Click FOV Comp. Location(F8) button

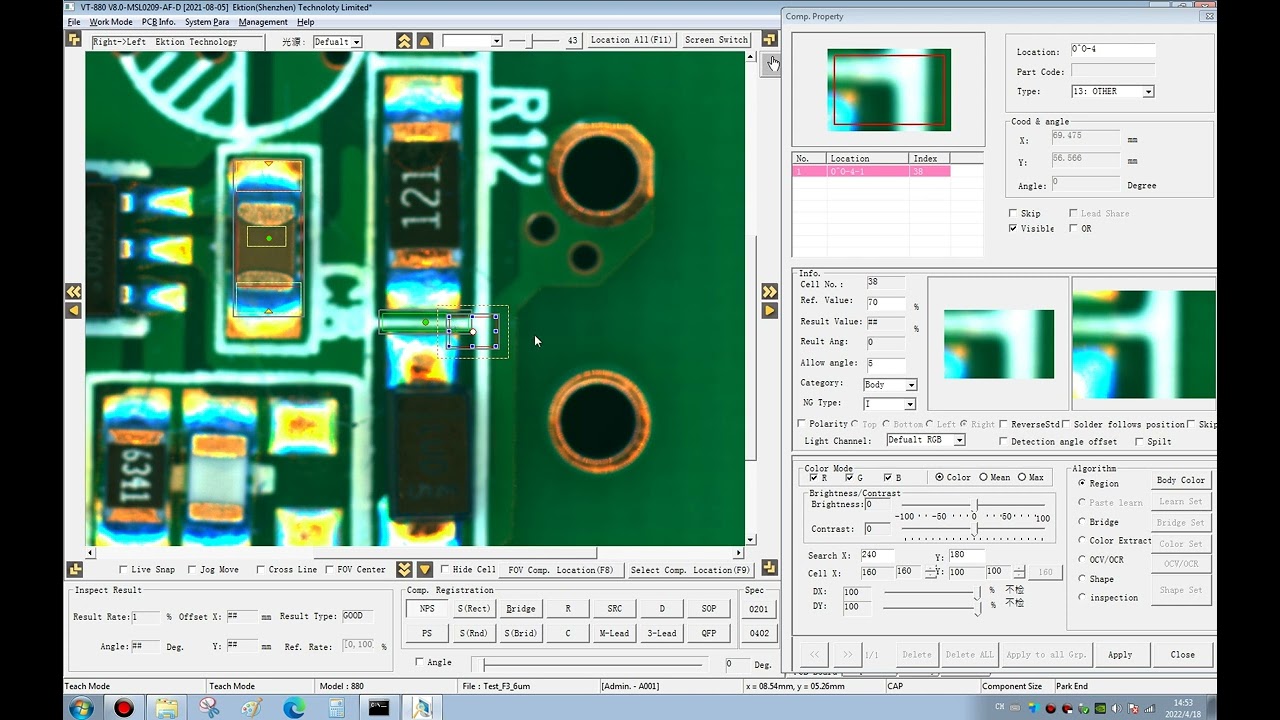tap(561, 570)
